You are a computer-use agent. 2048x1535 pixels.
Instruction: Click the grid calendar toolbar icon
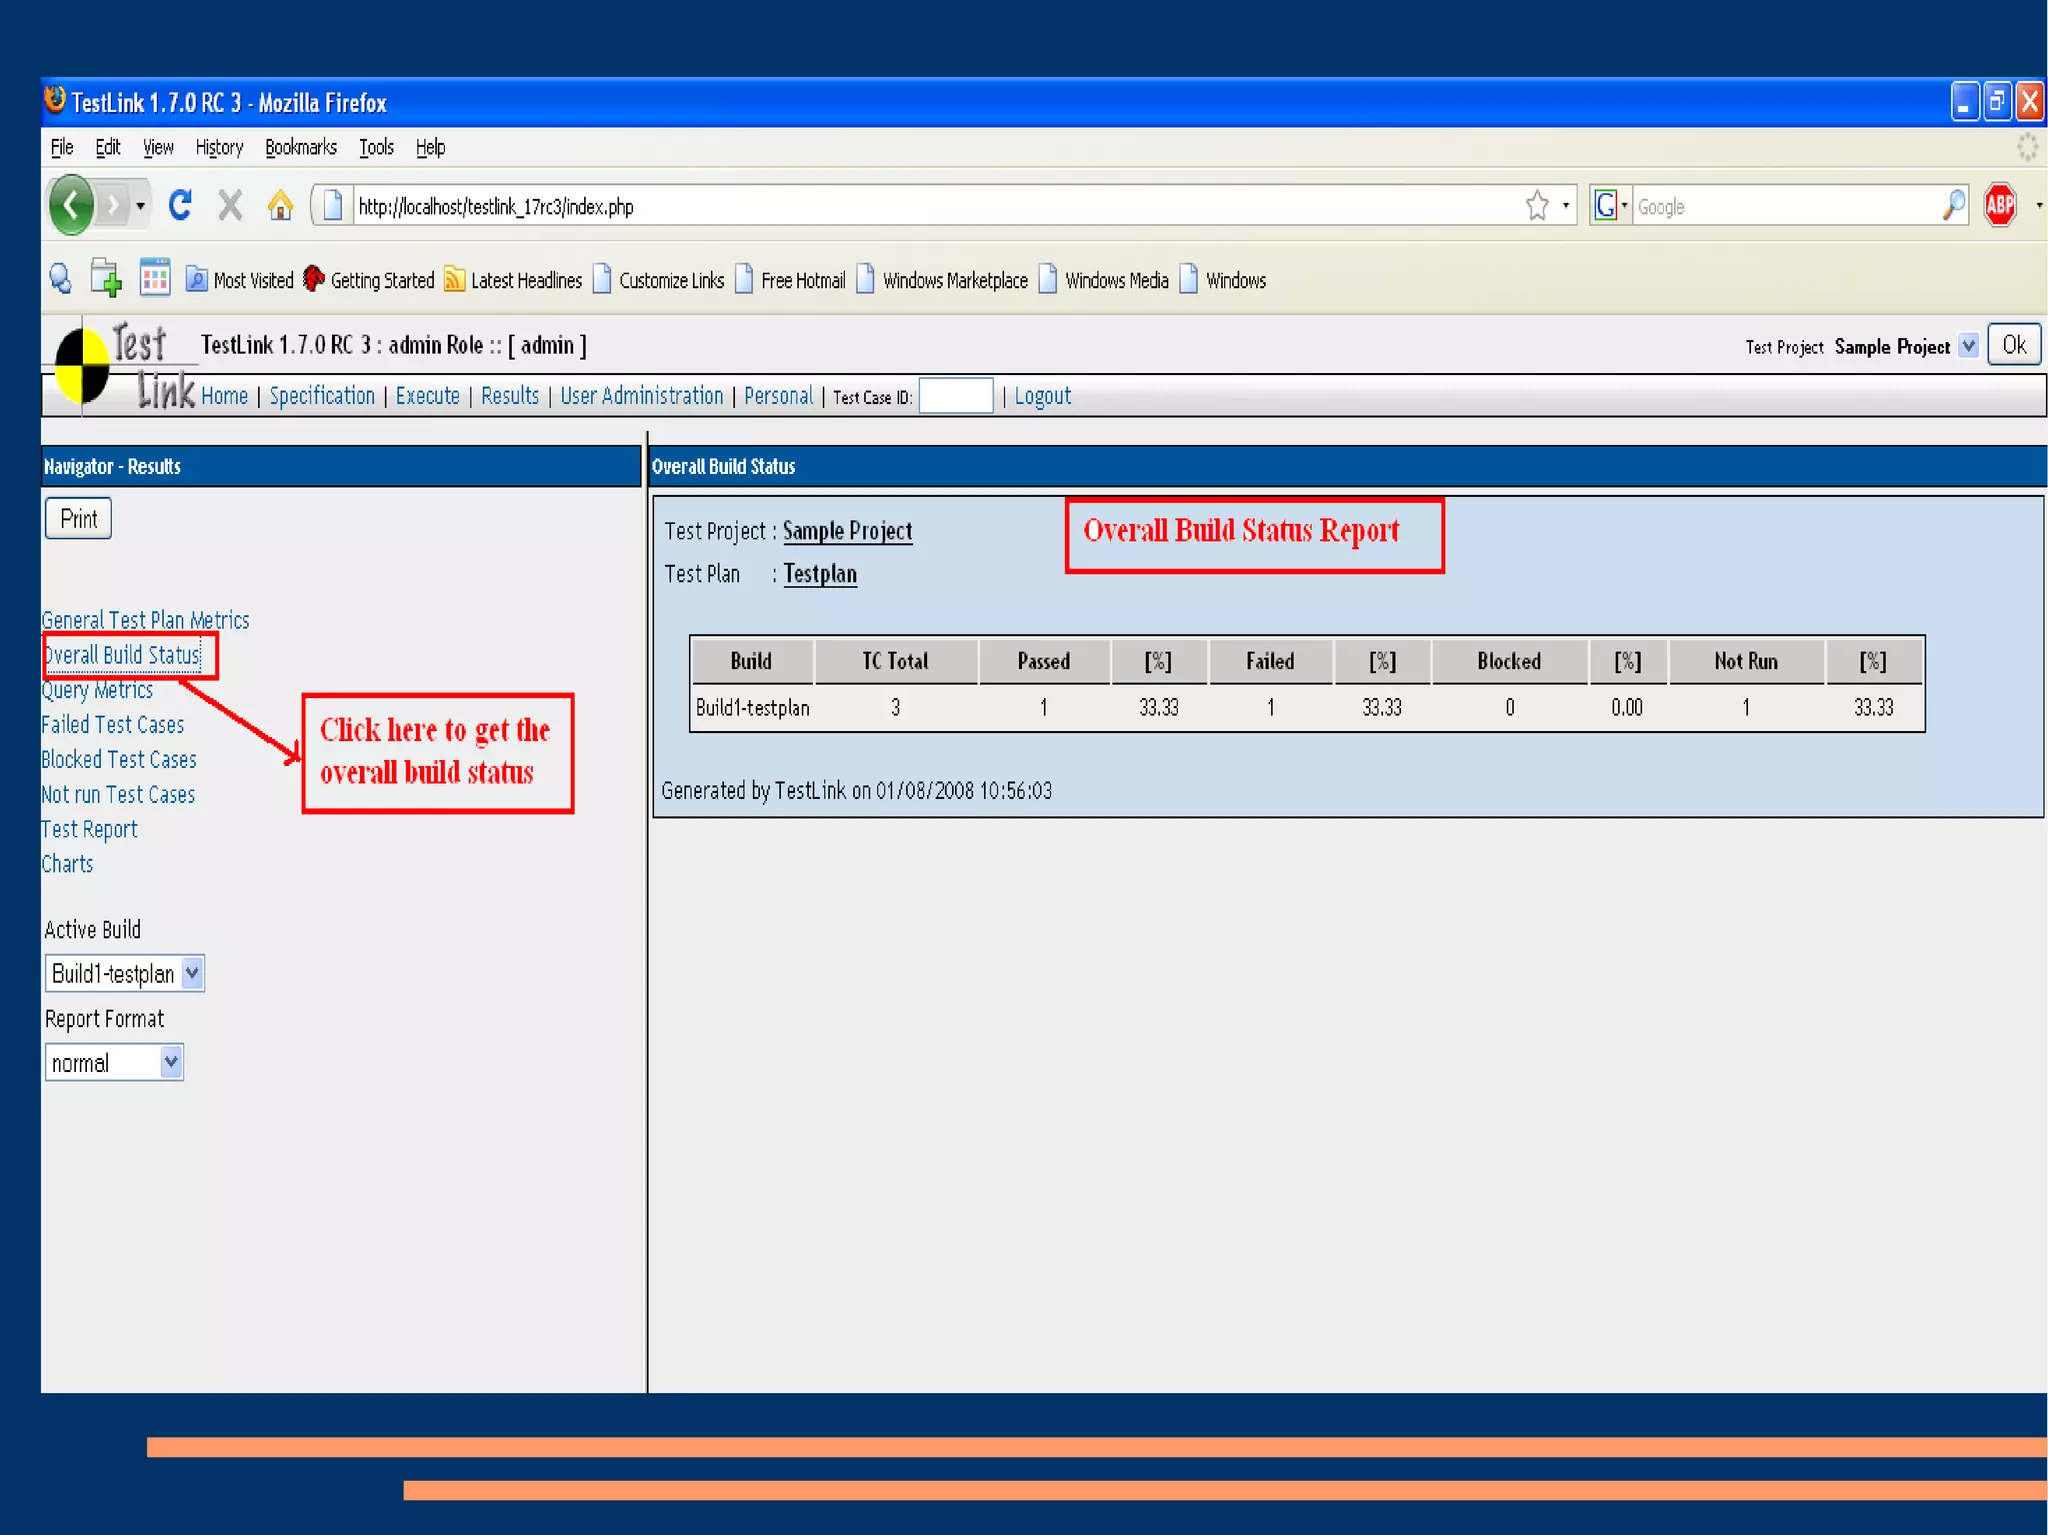pyautogui.click(x=154, y=277)
